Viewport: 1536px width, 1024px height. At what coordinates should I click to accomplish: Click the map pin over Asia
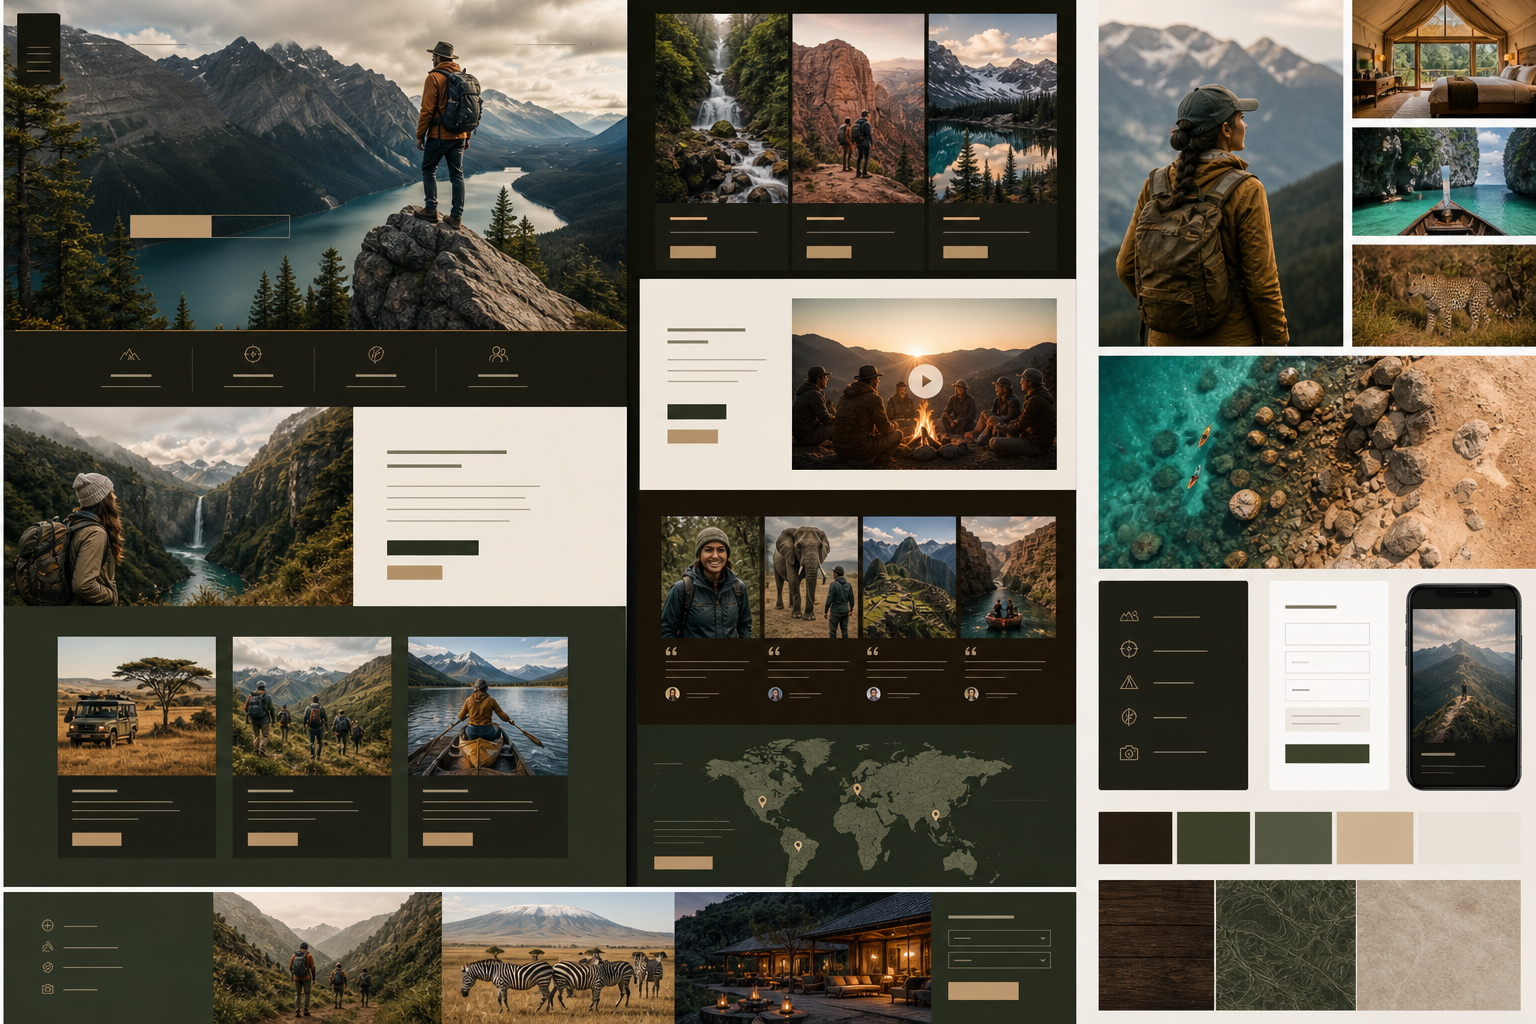936,815
